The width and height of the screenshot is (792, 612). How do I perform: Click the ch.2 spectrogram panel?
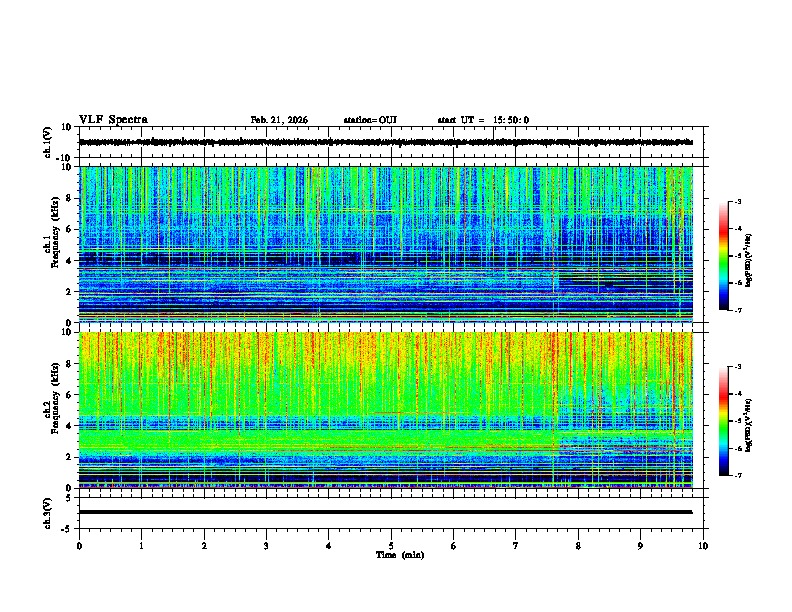(x=385, y=410)
